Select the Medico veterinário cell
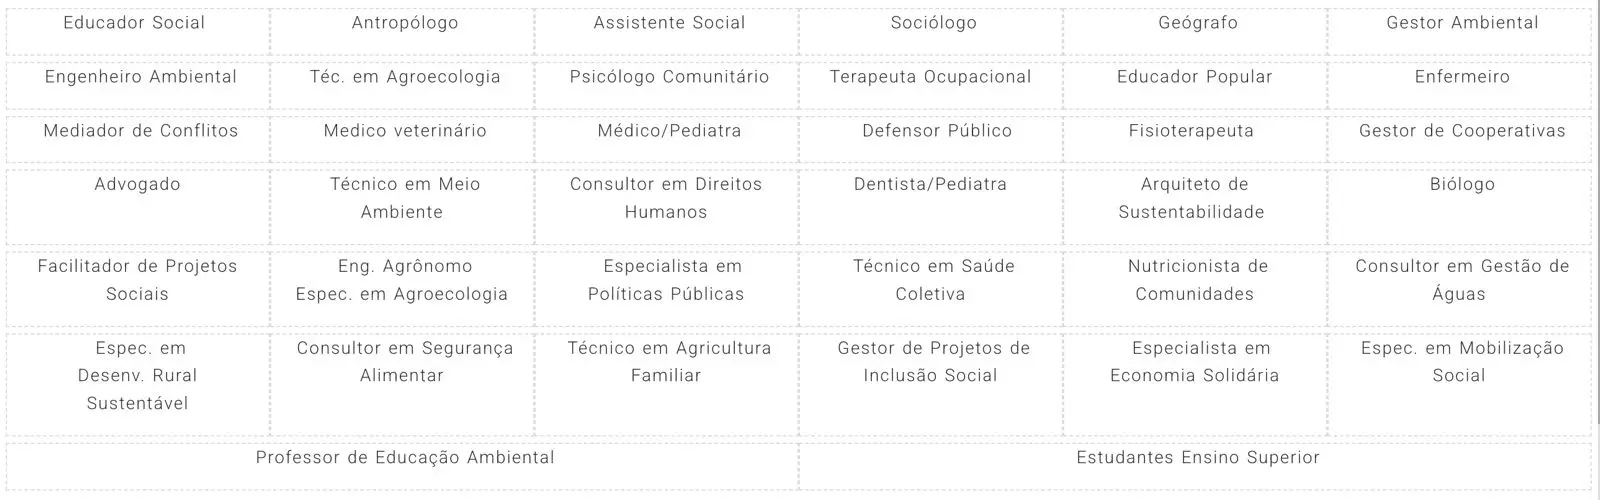The image size is (1600, 500). coord(405,131)
